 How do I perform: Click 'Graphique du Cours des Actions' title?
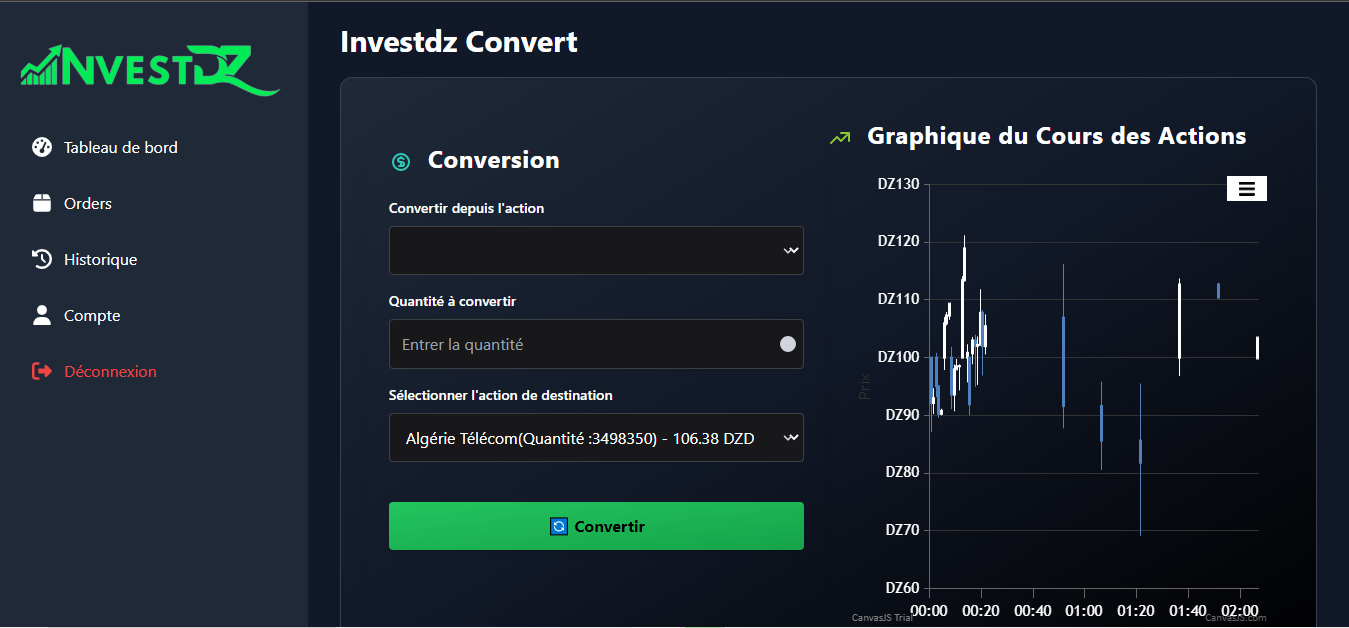click(1056, 136)
